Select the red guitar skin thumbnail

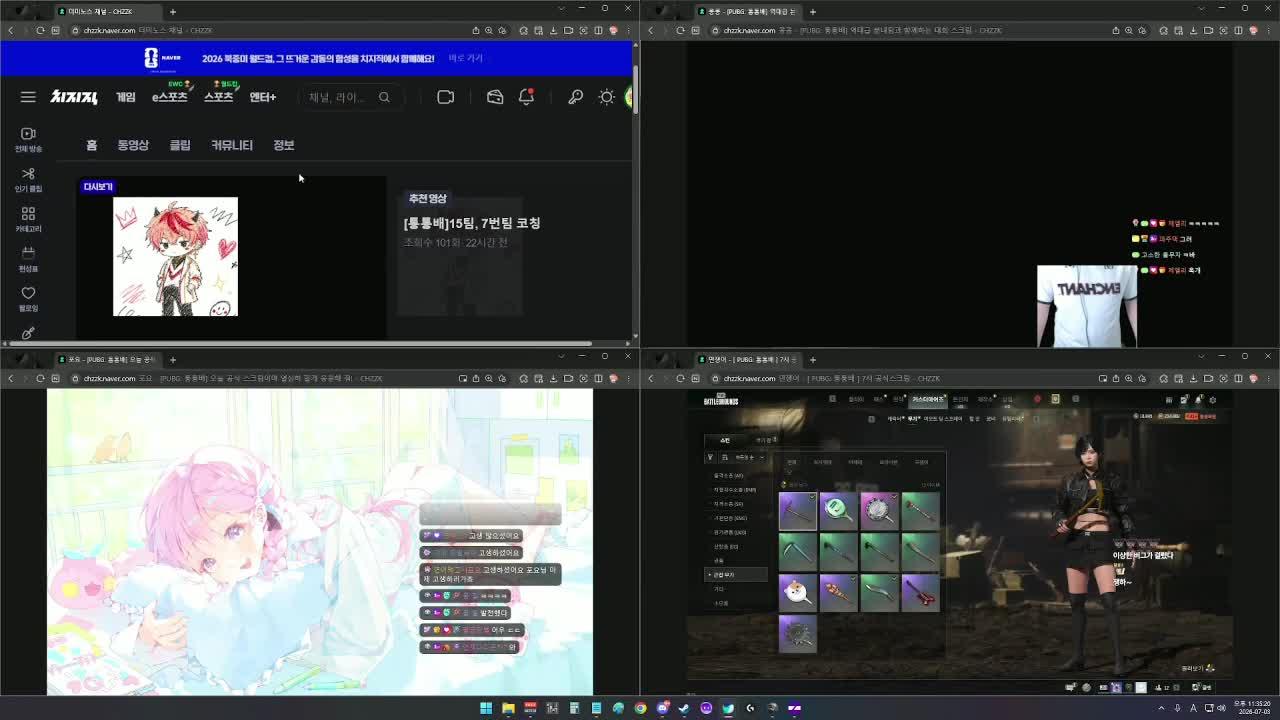(920, 593)
